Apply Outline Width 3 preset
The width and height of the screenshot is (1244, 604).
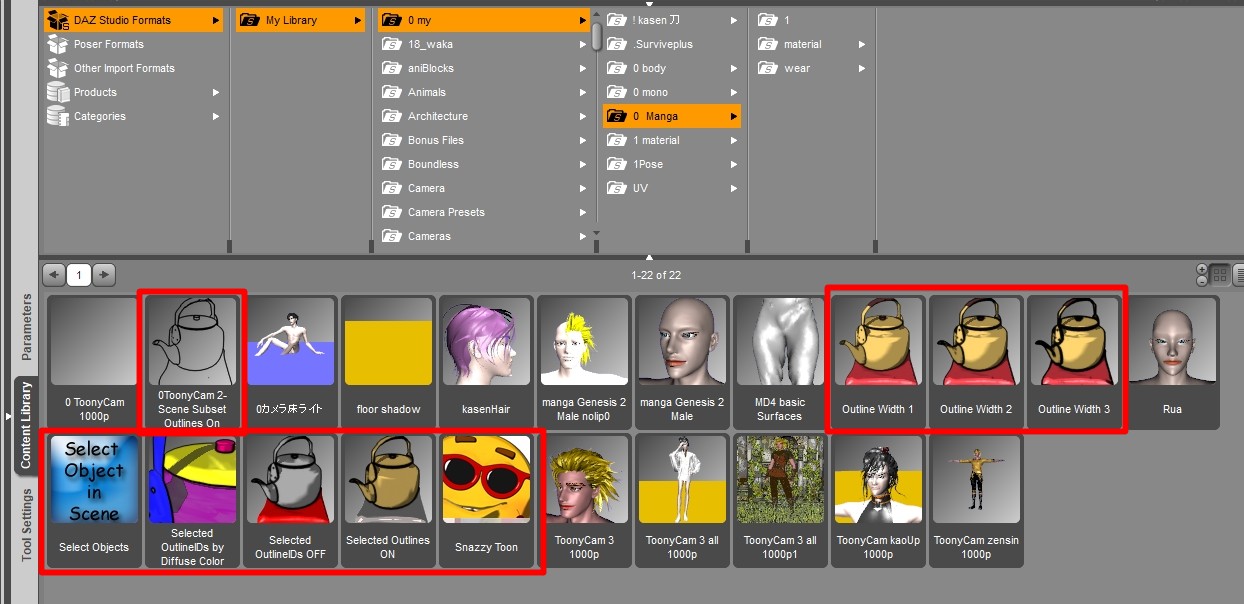(x=1074, y=363)
